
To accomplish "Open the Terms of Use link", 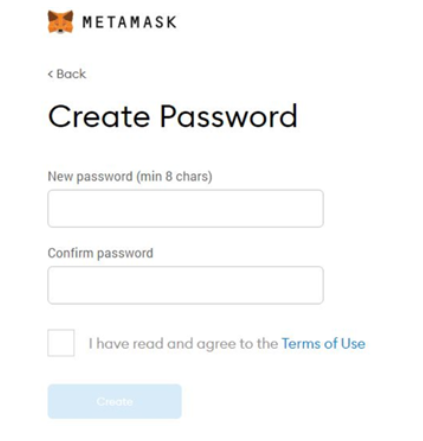I will point(323,344).
